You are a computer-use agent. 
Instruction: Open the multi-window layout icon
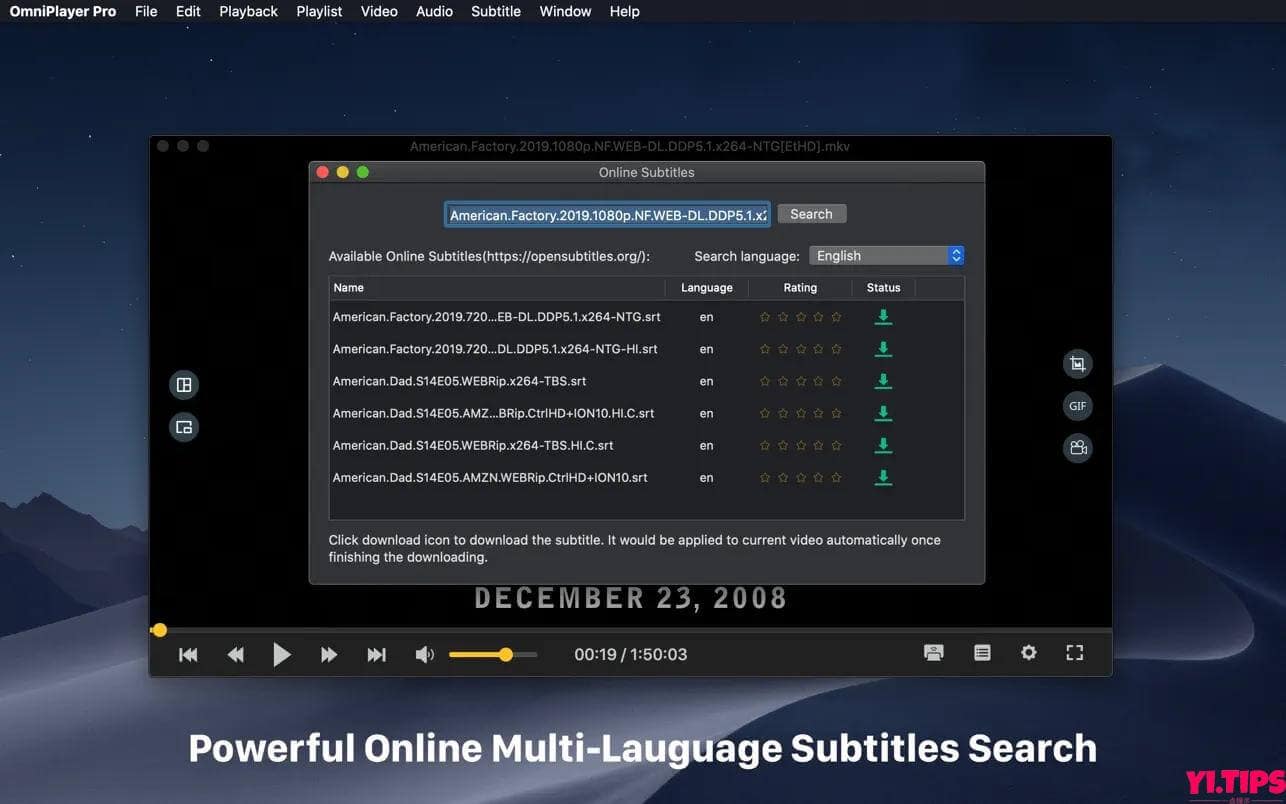[184, 385]
